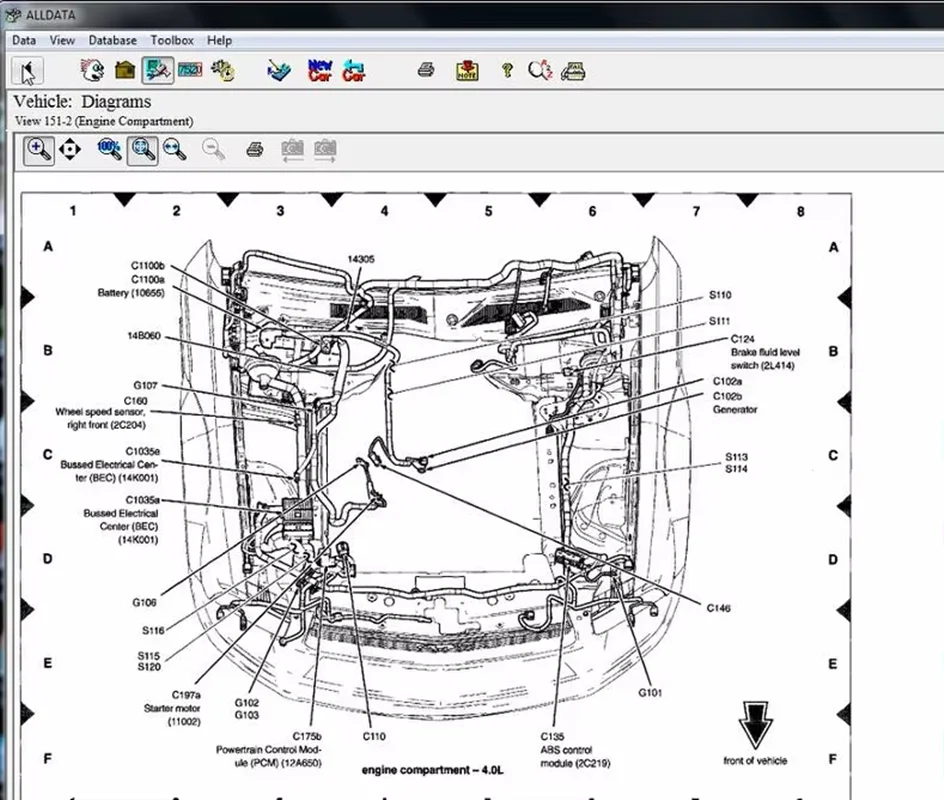Click the New Car icon
Screen dimensions: 944x800
click(321, 70)
